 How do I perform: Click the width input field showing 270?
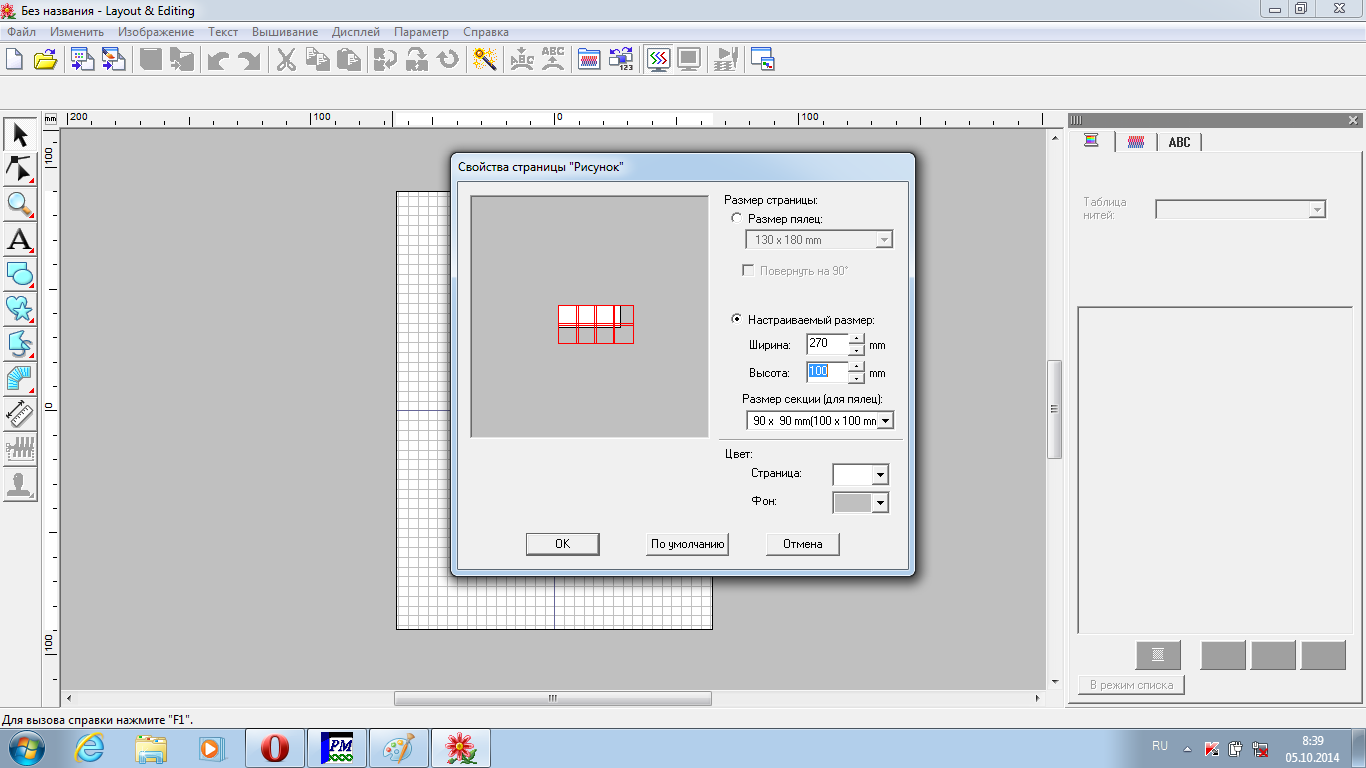tap(827, 344)
